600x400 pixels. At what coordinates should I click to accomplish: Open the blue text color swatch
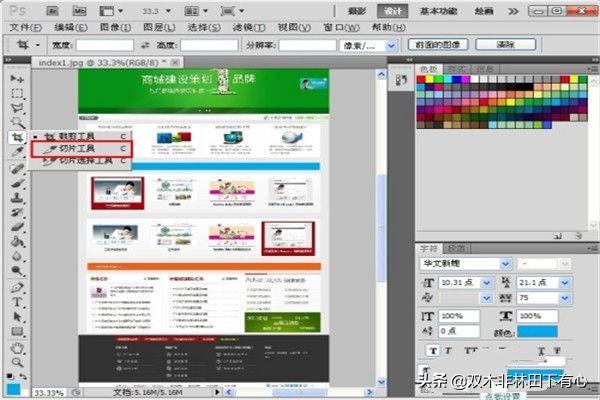coord(537,332)
